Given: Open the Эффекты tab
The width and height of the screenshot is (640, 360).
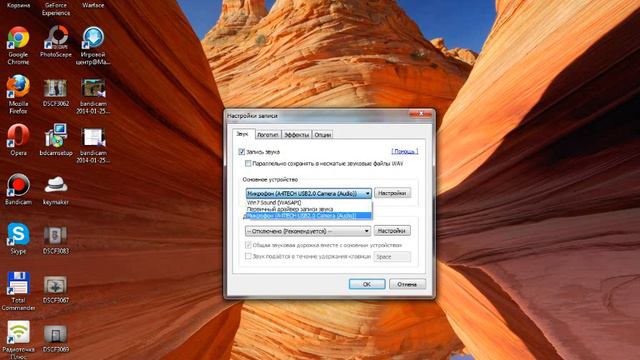Looking at the screenshot, I should pyautogui.click(x=296, y=135).
